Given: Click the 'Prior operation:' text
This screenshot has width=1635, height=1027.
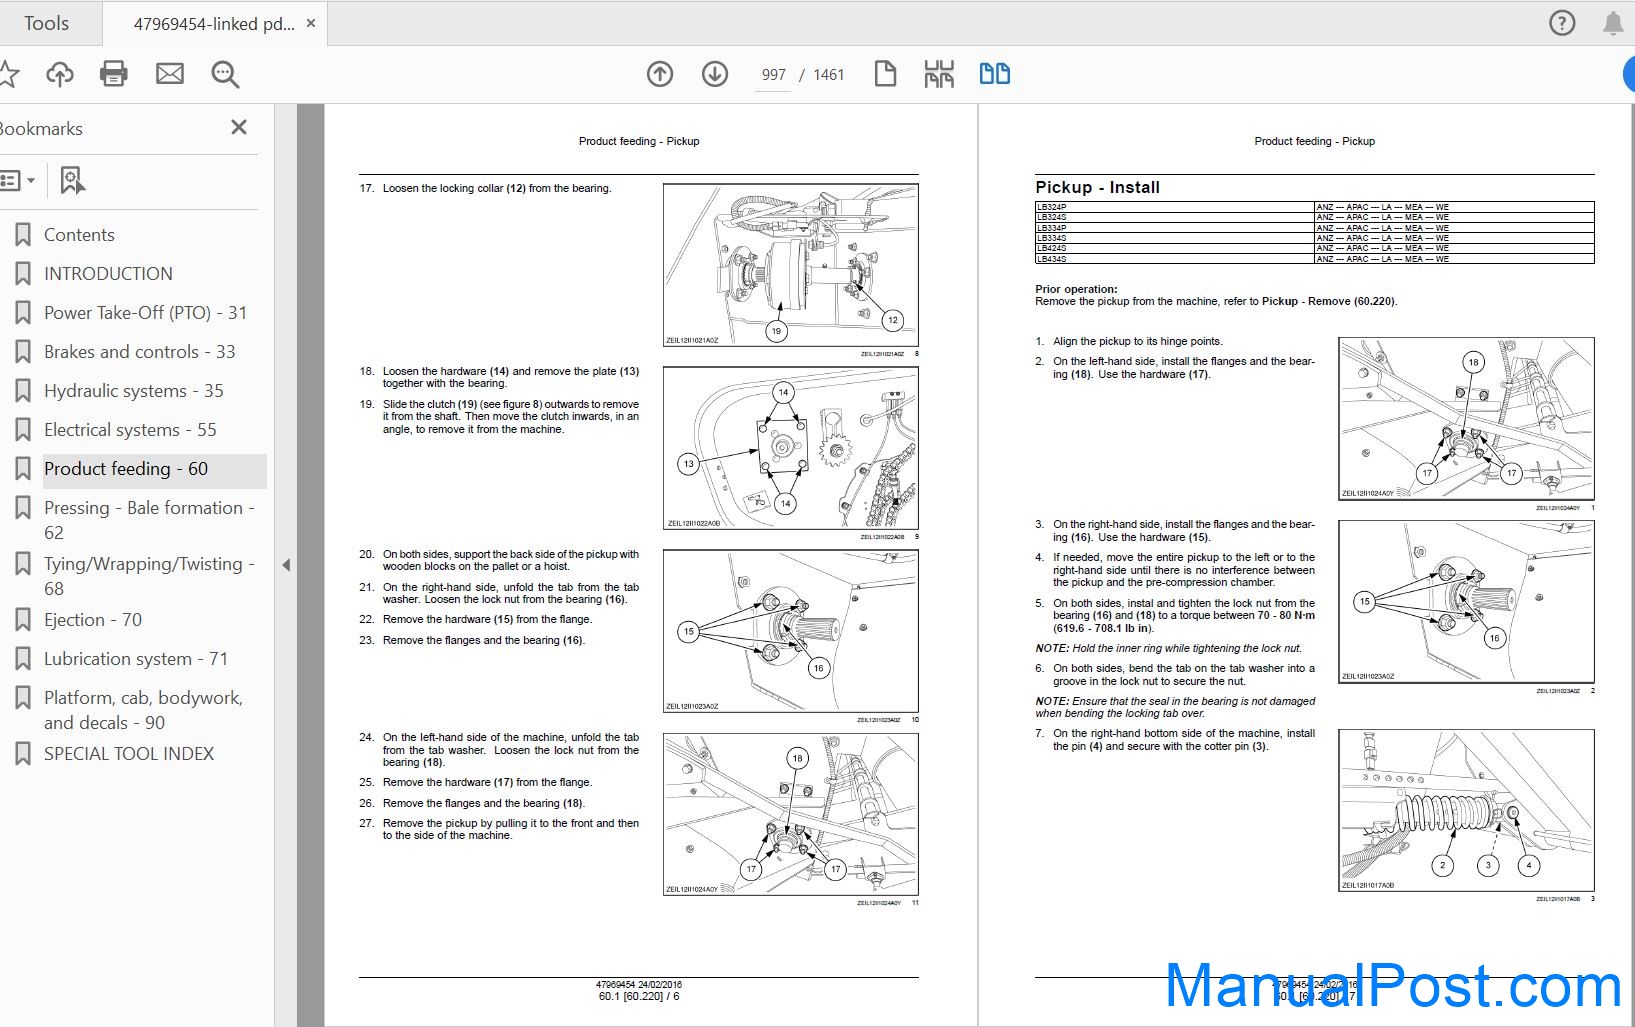Looking at the screenshot, I should [1076, 289].
